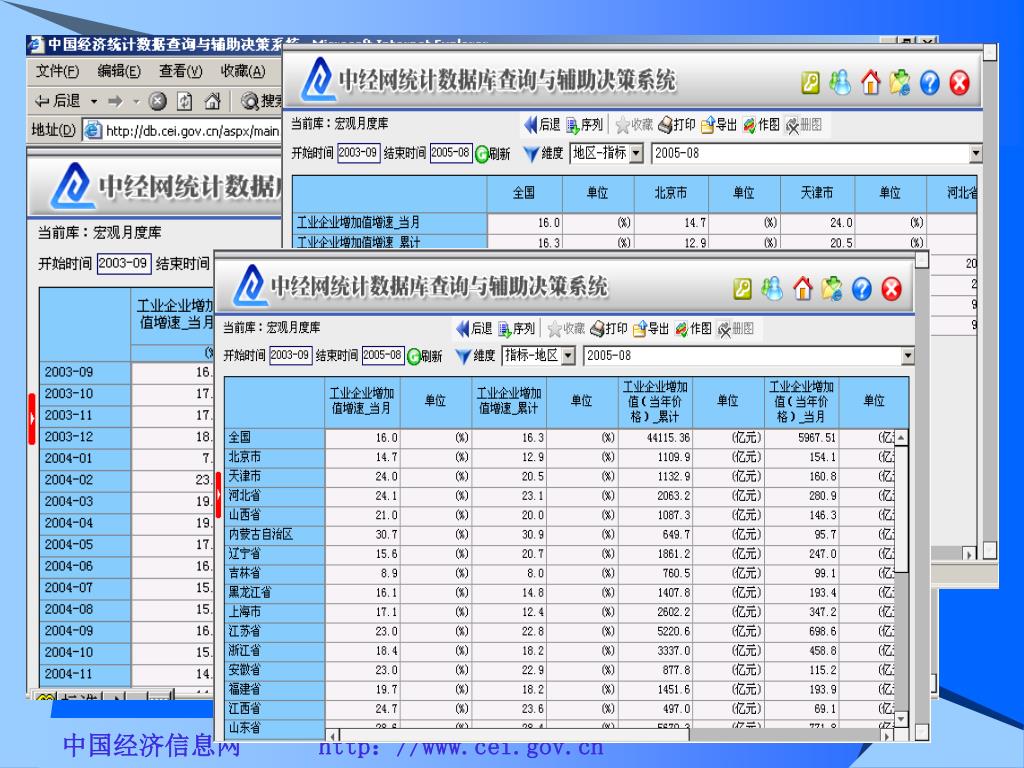Click the 开始时间 field in the front window
Image resolution: width=1024 pixels, height=768 pixels.
click(291, 355)
